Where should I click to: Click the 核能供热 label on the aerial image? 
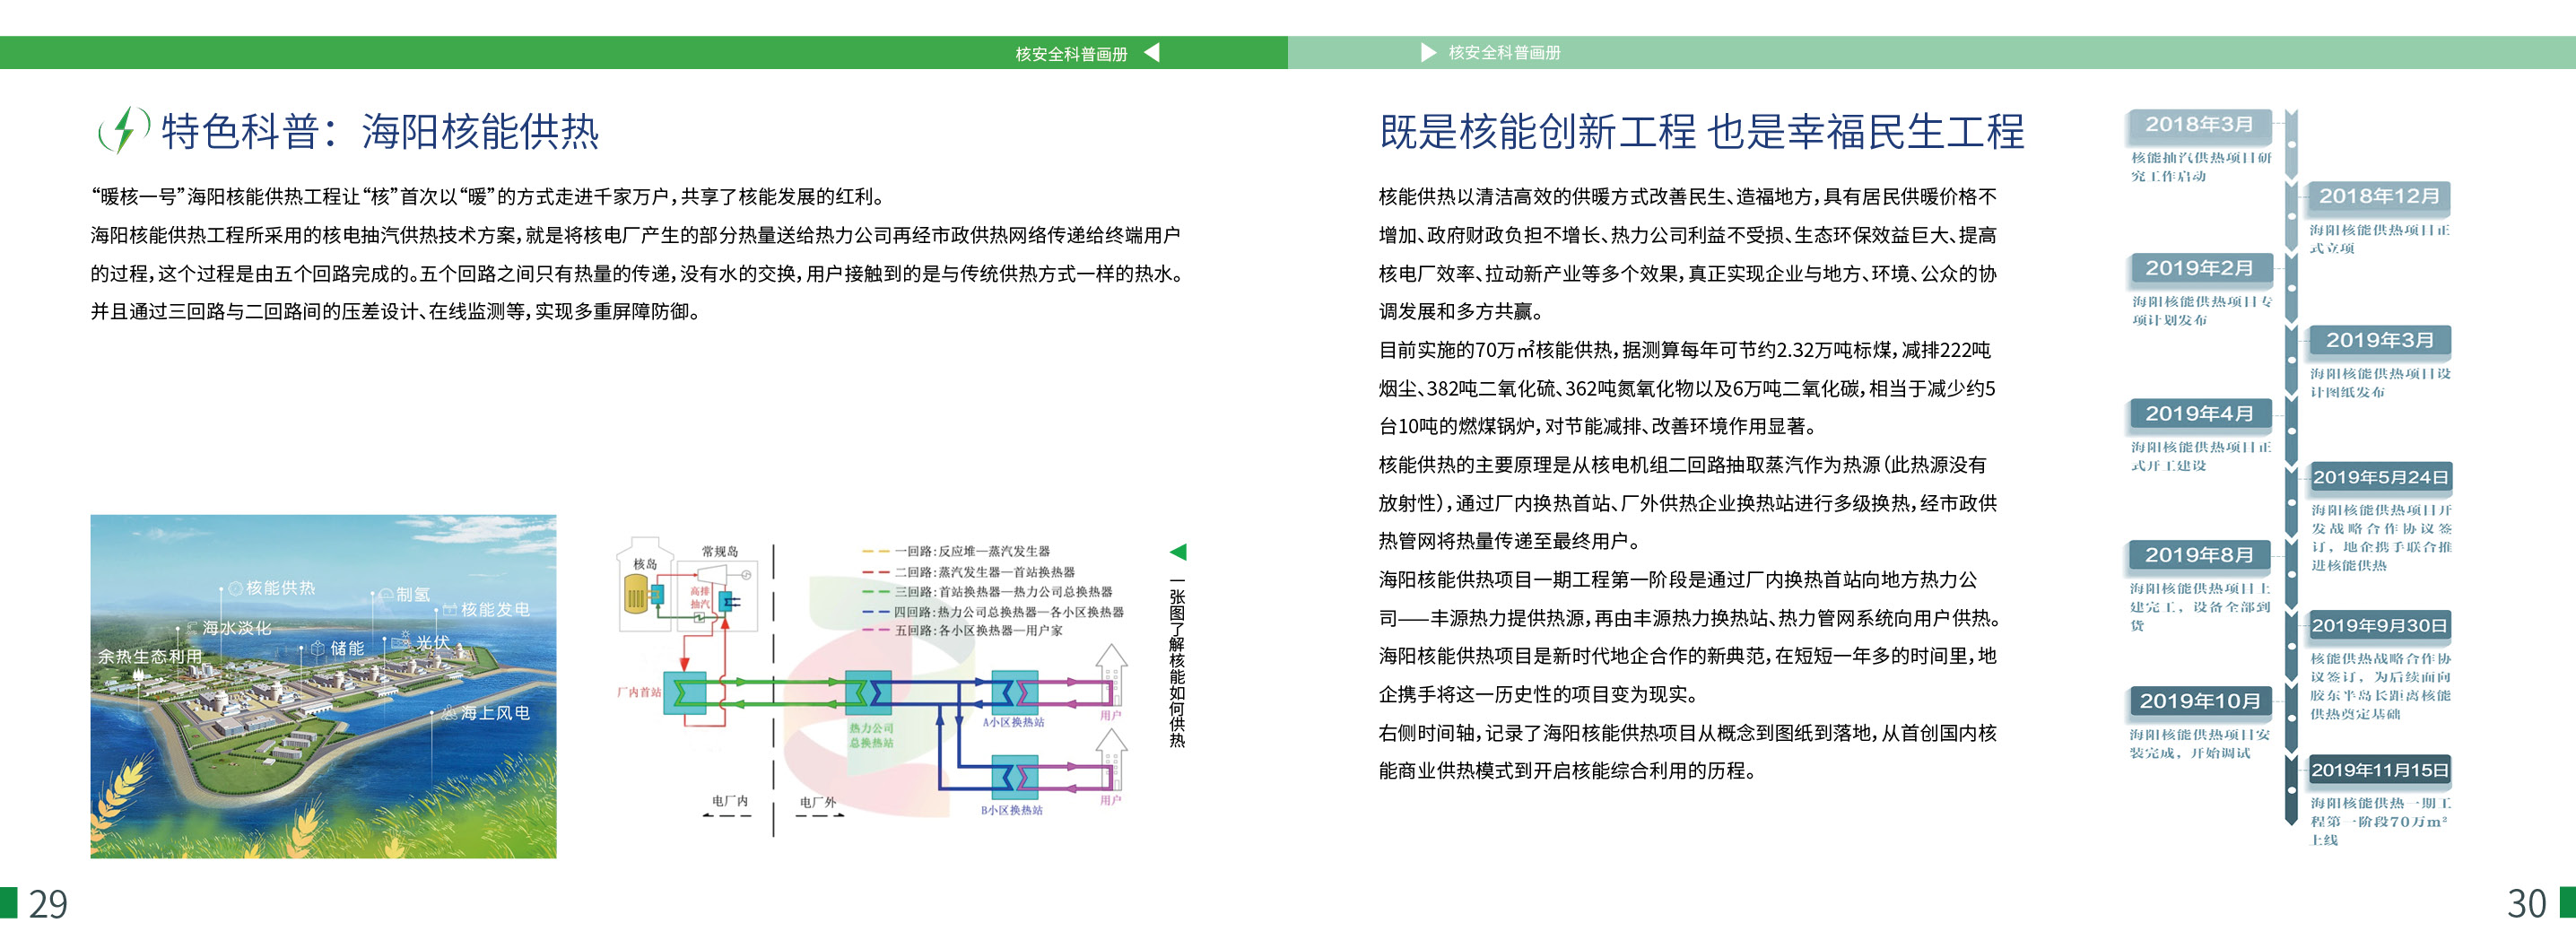[x=280, y=588]
